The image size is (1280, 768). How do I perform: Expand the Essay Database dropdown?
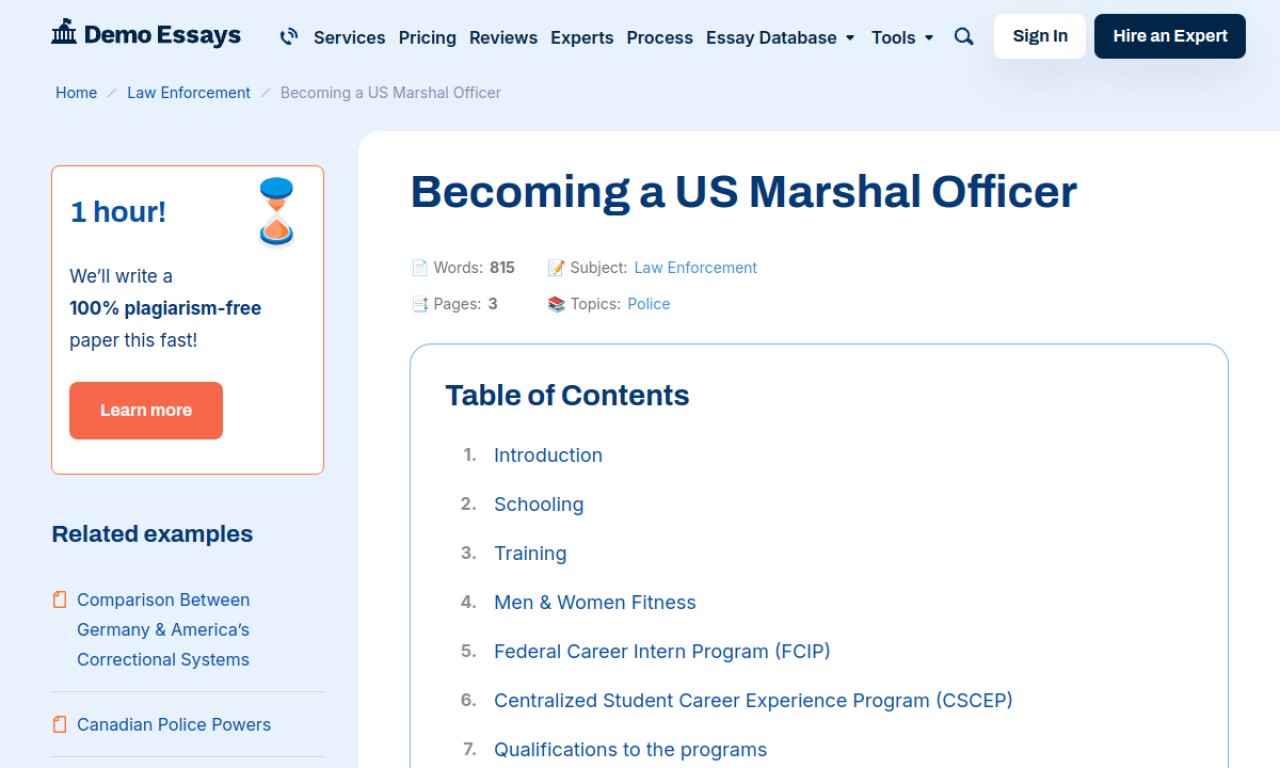coord(780,37)
